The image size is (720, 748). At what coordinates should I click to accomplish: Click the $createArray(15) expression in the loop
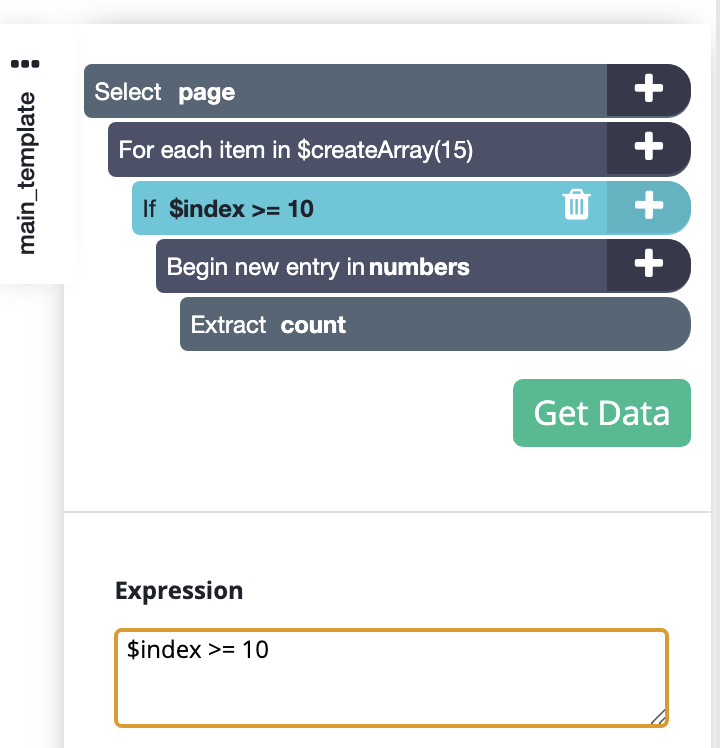click(x=385, y=150)
